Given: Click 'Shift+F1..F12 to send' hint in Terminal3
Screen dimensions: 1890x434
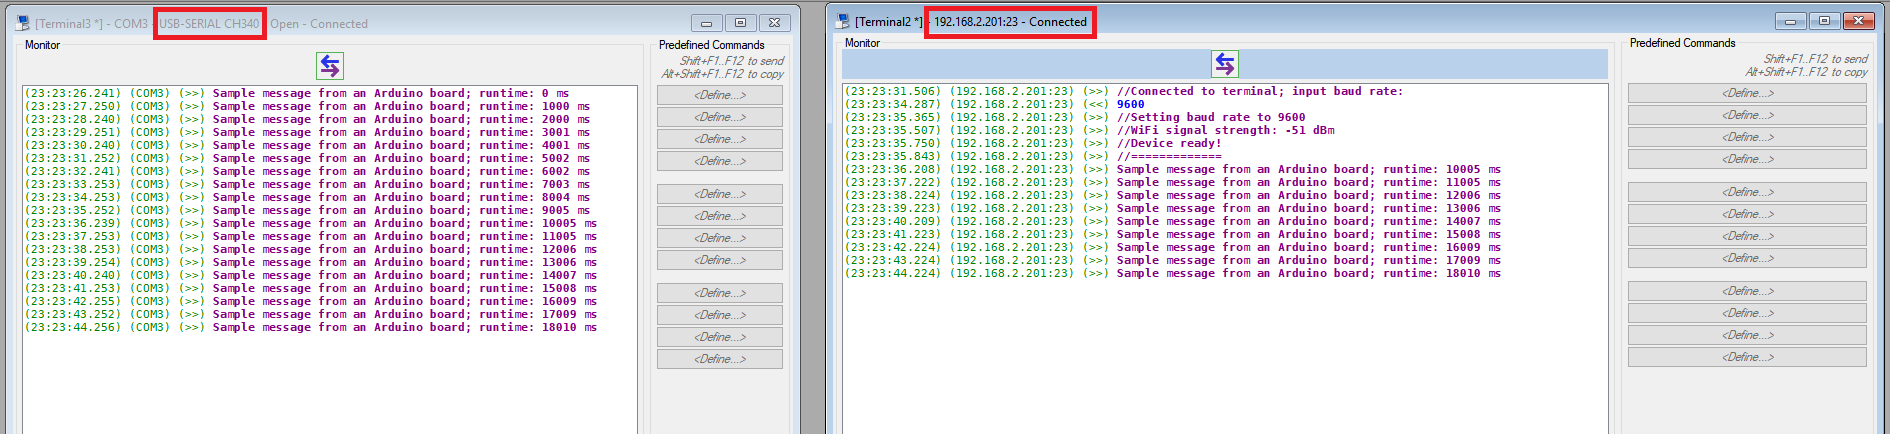Looking at the screenshot, I should 732,61.
